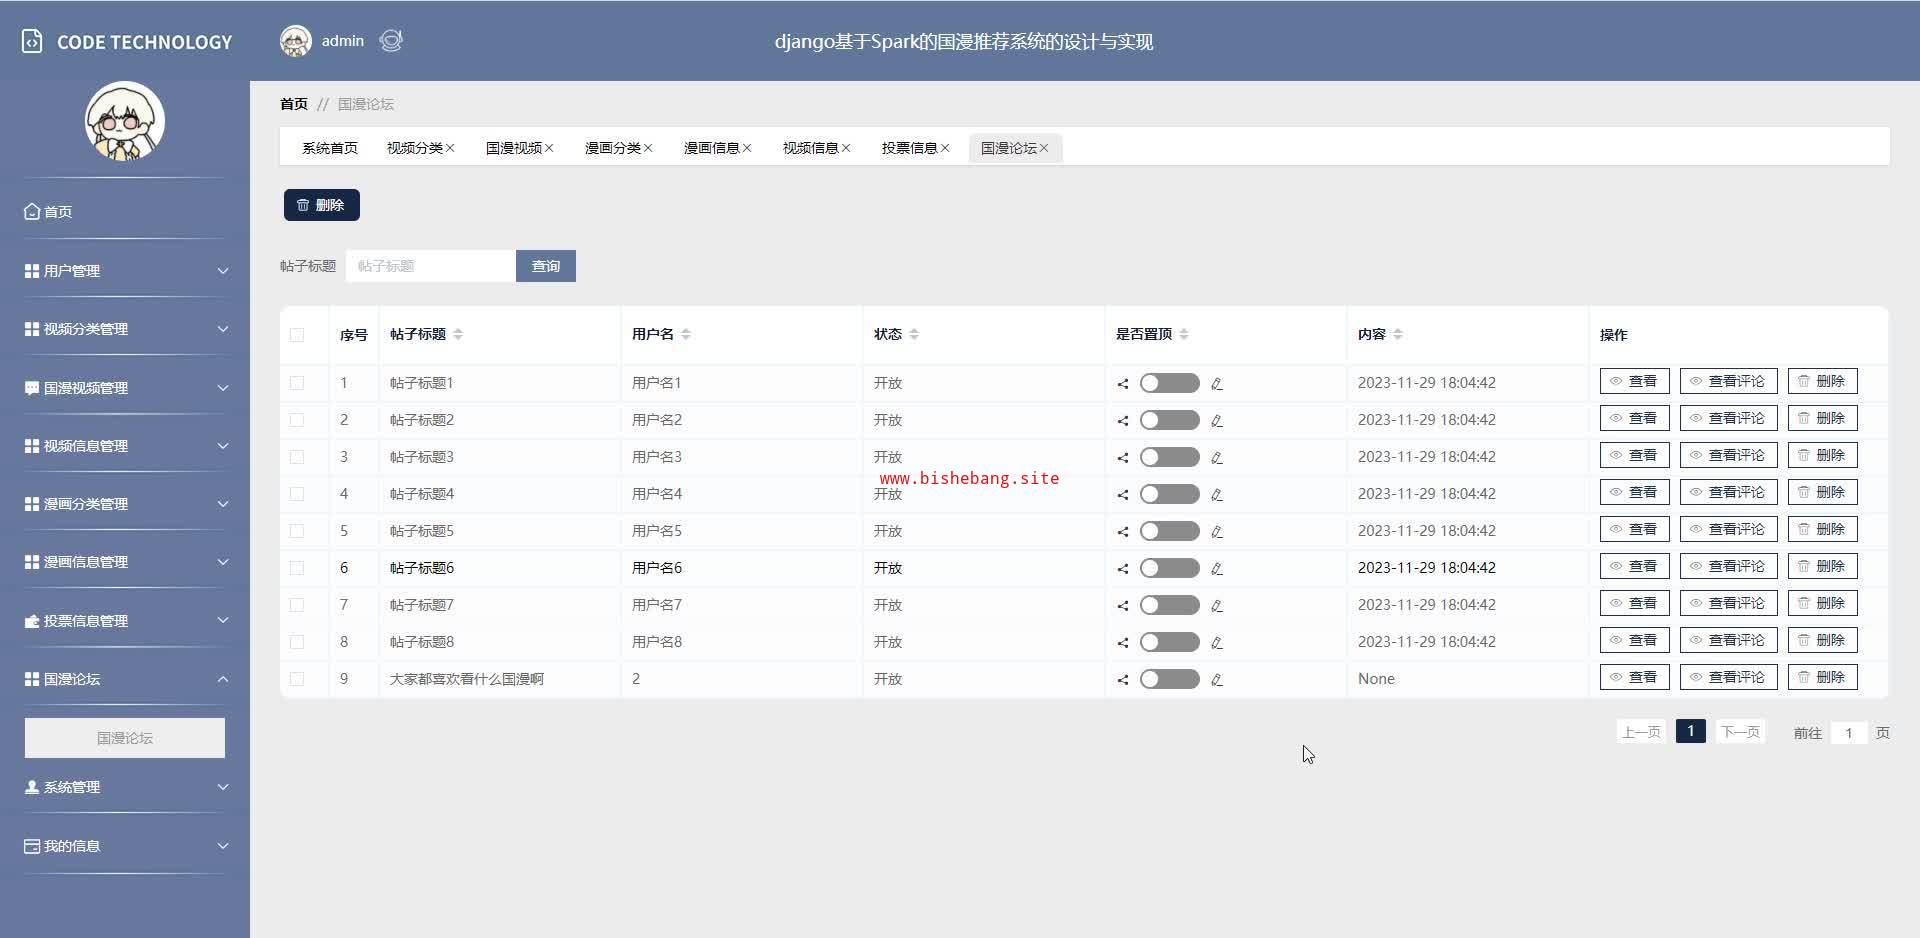Screen dimensions: 1920x938
Task: Click the 帖子标题 search input field
Action: (x=430, y=266)
